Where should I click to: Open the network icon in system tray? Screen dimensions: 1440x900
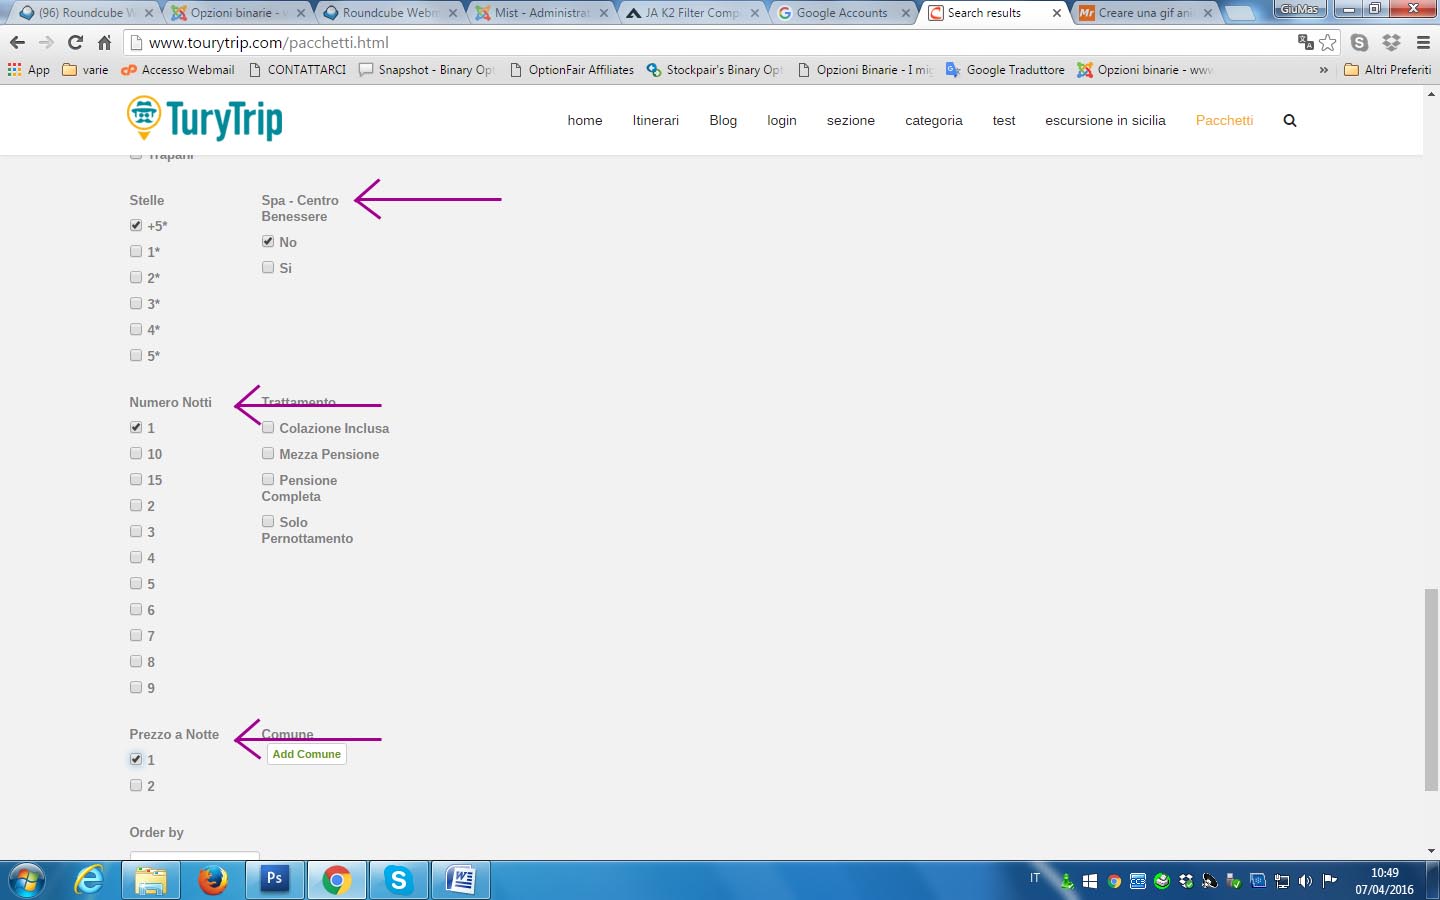[x=1282, y=881]
